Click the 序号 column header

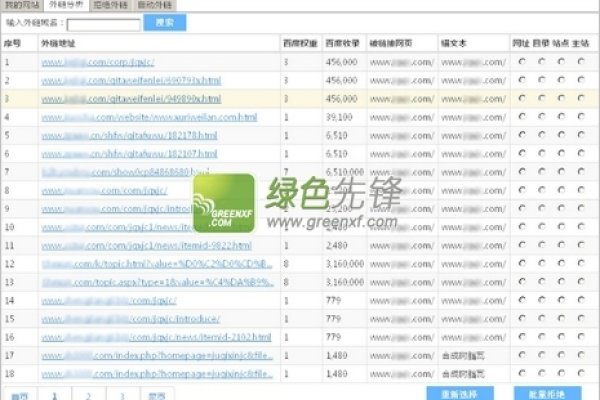(x=12, y=44)
